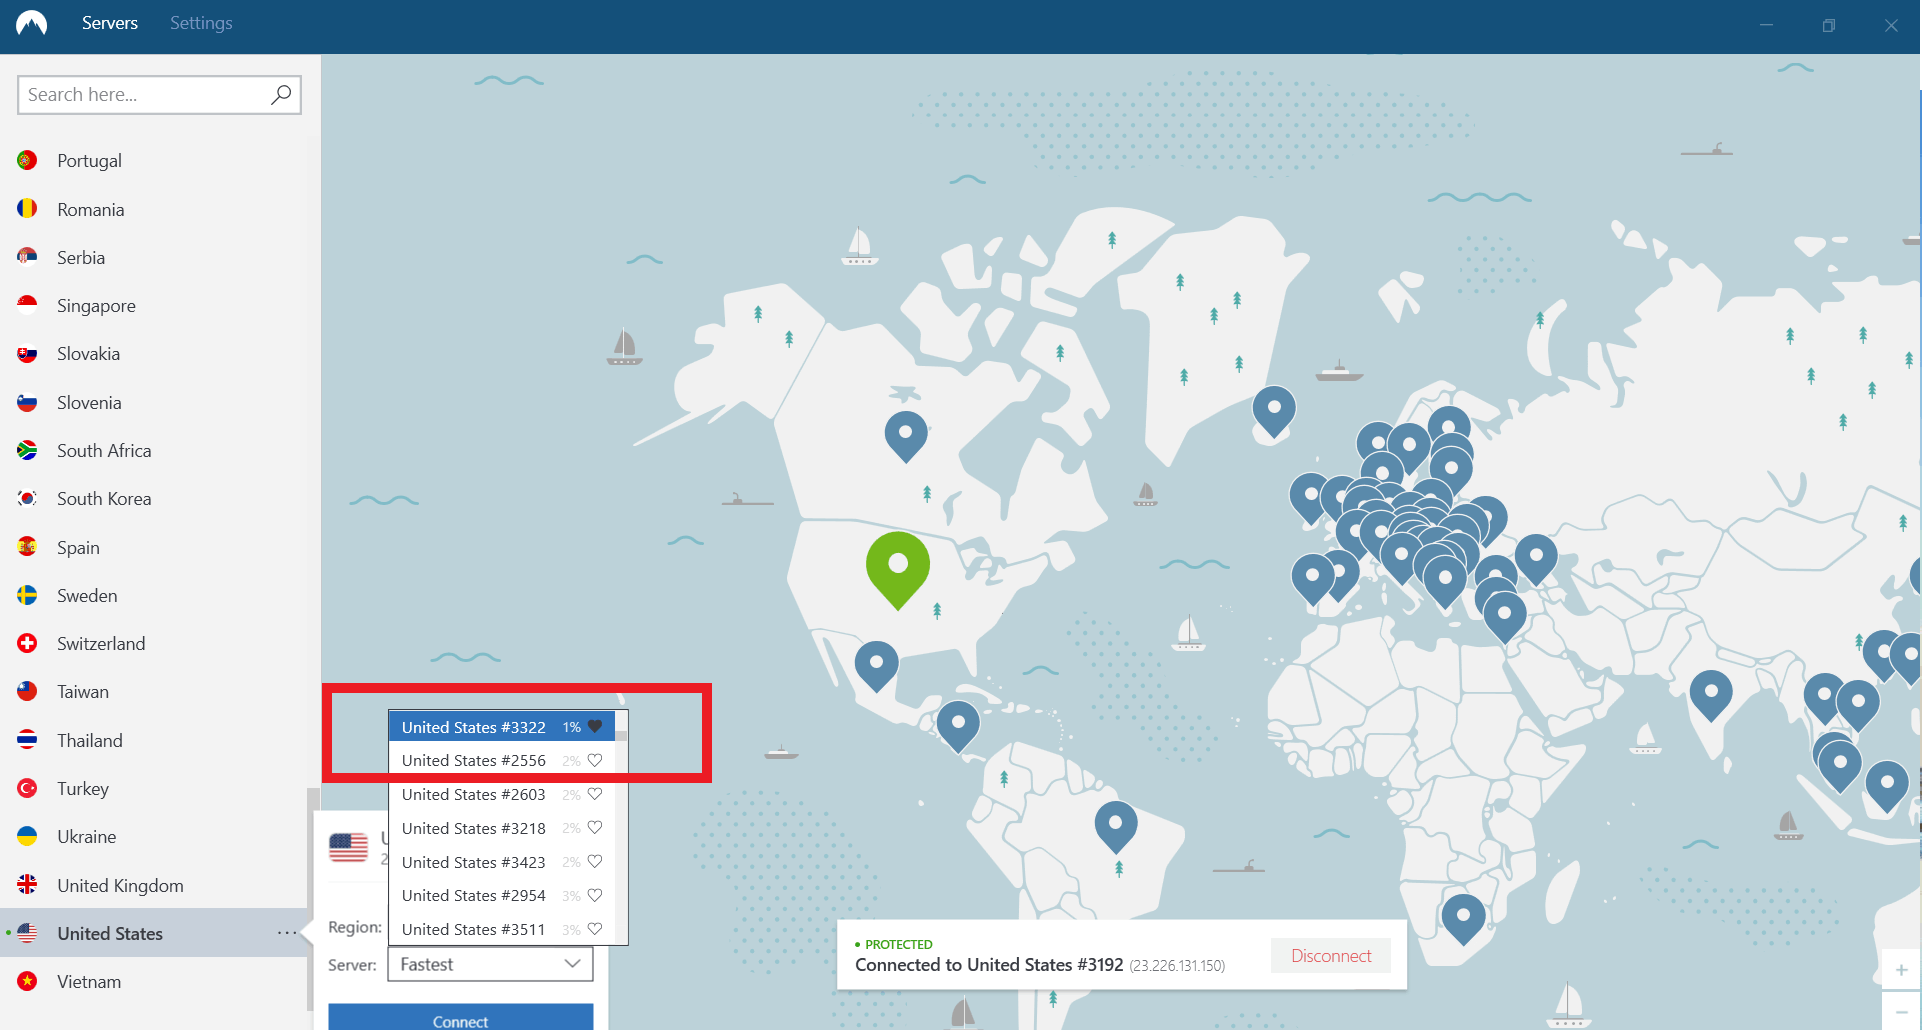
Task: Click the Mexico map pin
Action: point(876,666)
